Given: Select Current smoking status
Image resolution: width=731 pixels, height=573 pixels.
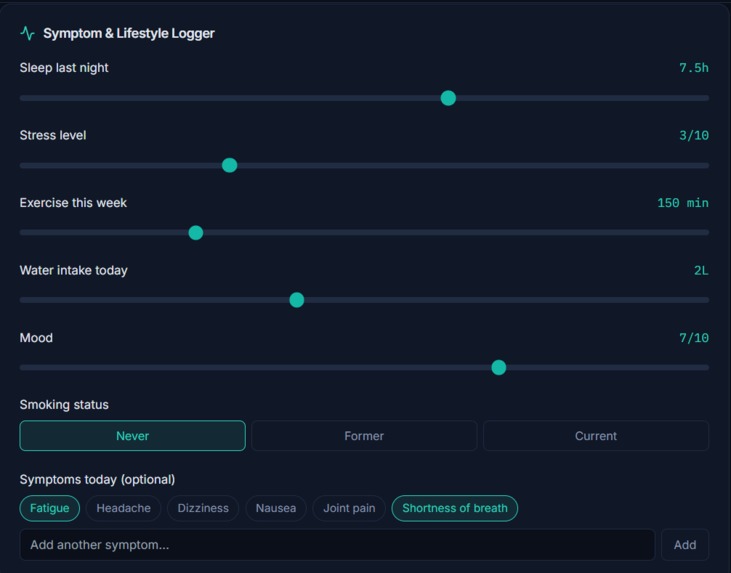Looking at the screenshot, I should tap(596, 436).
